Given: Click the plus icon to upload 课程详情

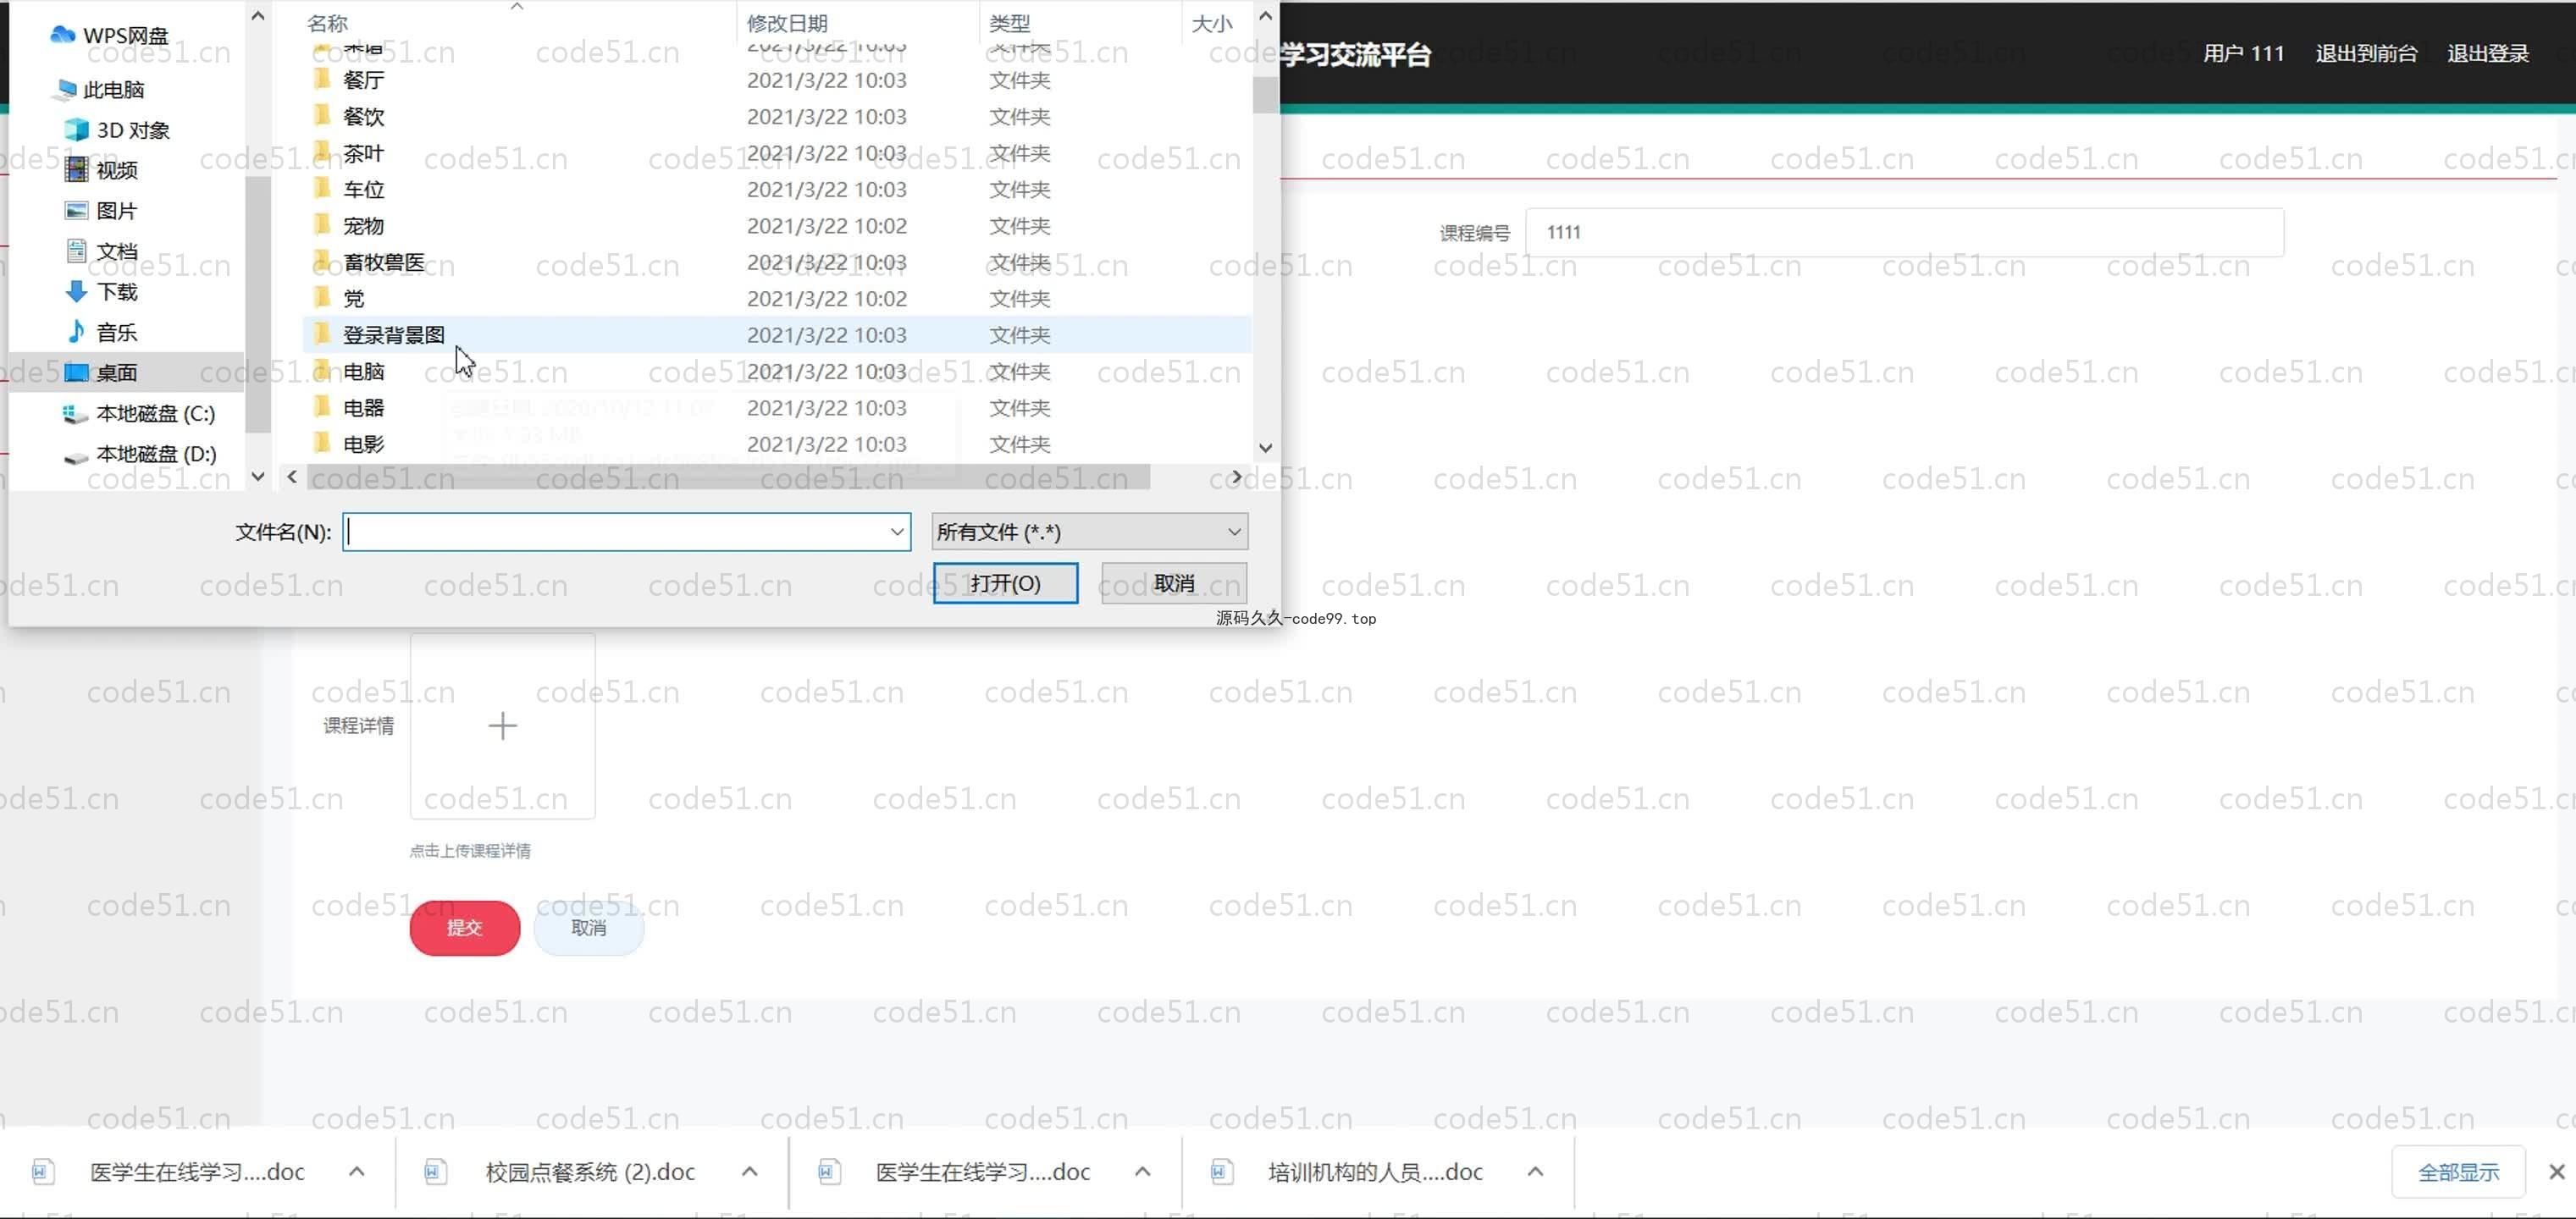Looking at the screenshot, I should [x=502, y=726].
